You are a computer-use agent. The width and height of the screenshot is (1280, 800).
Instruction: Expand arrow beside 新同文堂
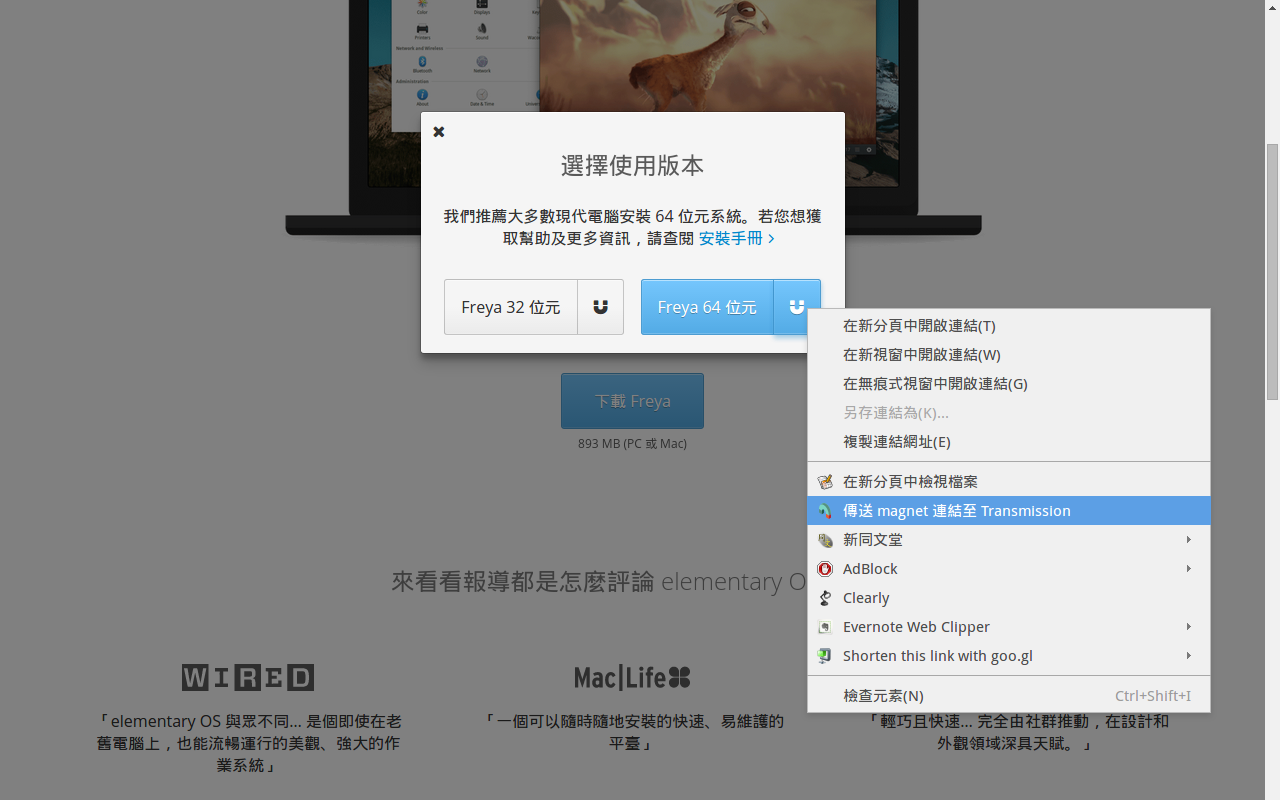coord(1189,540)
